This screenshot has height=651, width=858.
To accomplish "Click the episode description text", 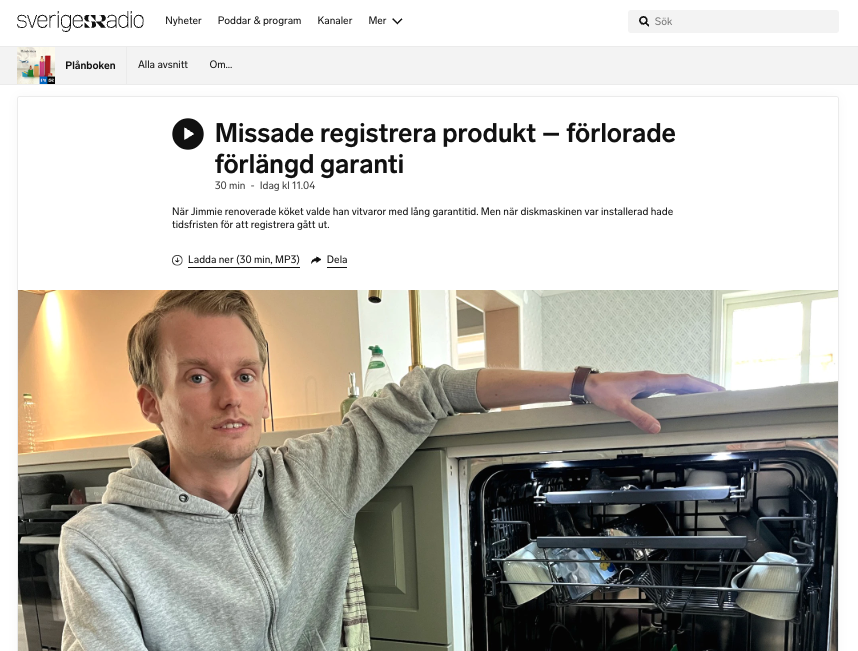I will pyautogui.click(x=422, y=218).
